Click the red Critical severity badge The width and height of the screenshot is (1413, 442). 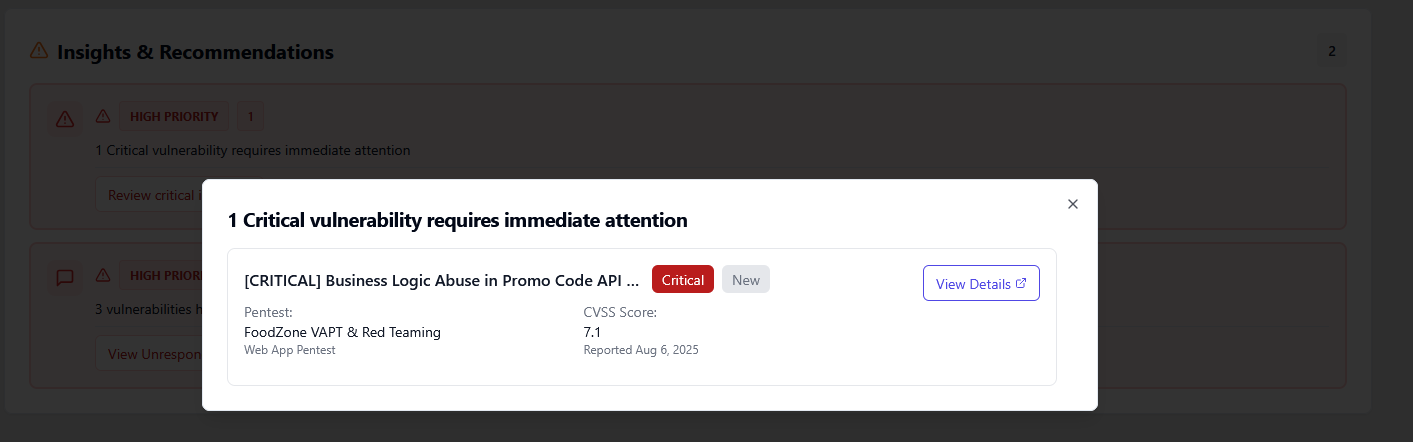click(682, 280)
